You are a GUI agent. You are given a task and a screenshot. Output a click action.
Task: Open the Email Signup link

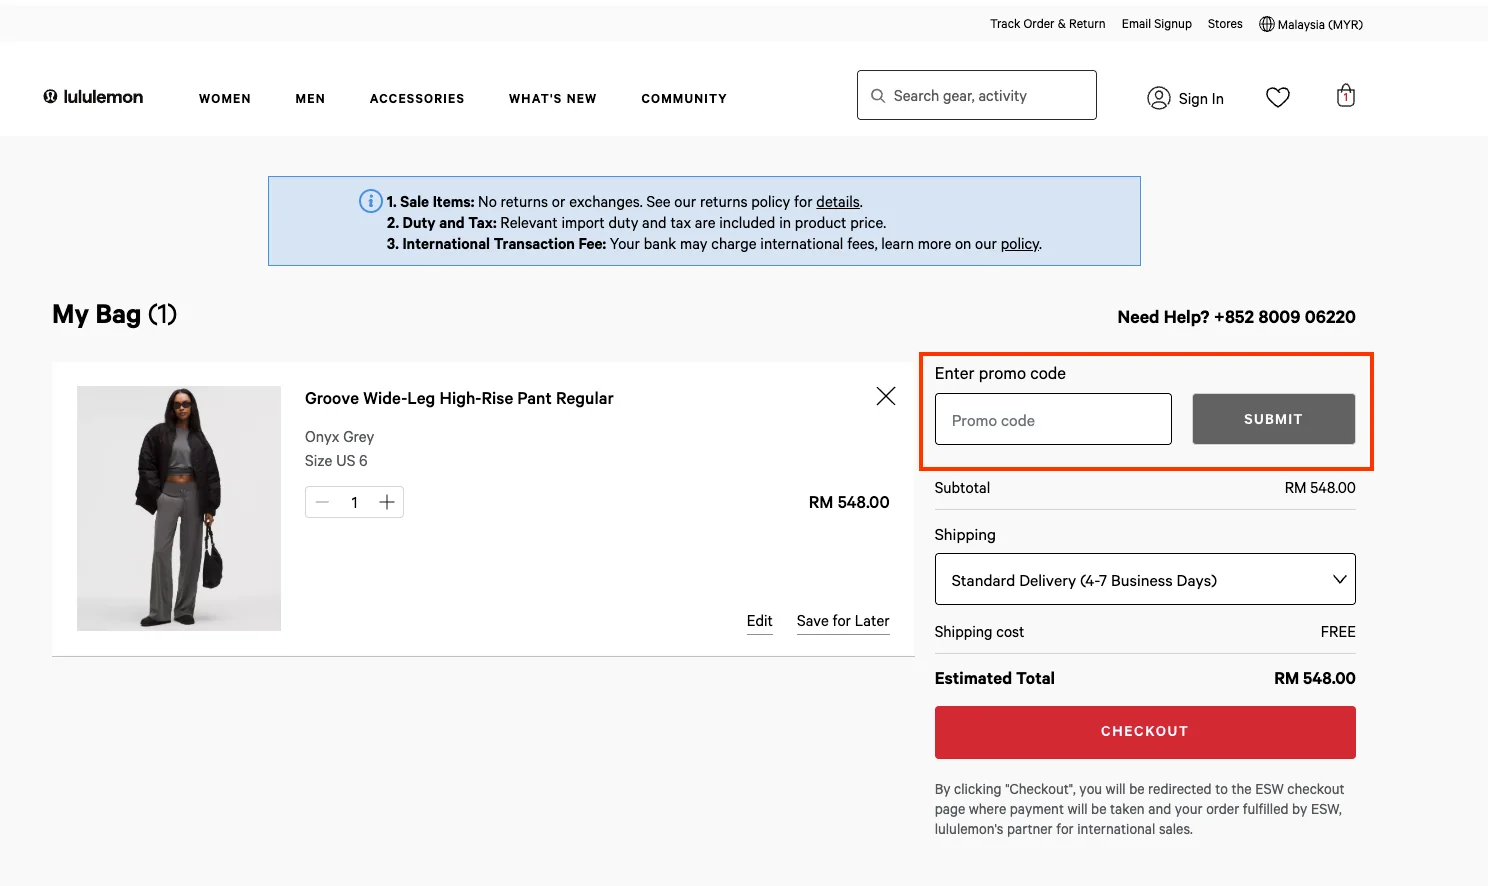coord(1157,24)
